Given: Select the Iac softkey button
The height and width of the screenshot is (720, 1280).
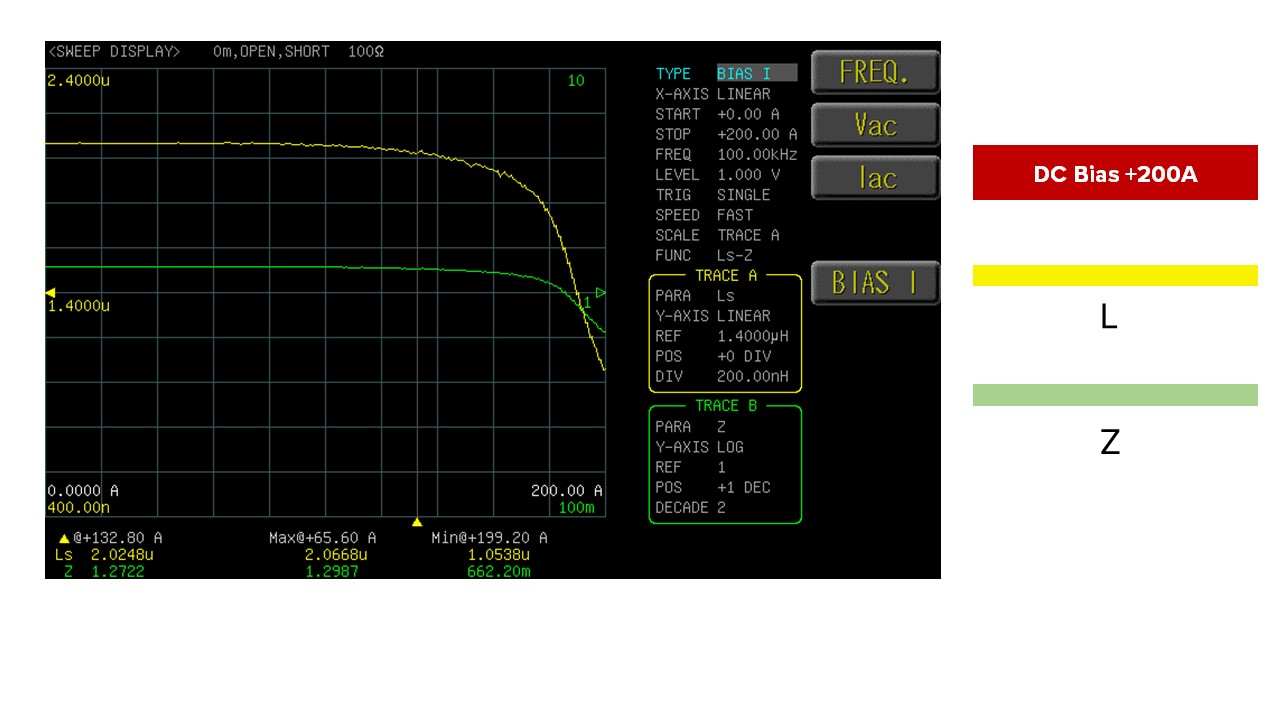Looking at the screenshot, I should coord(875,178).
